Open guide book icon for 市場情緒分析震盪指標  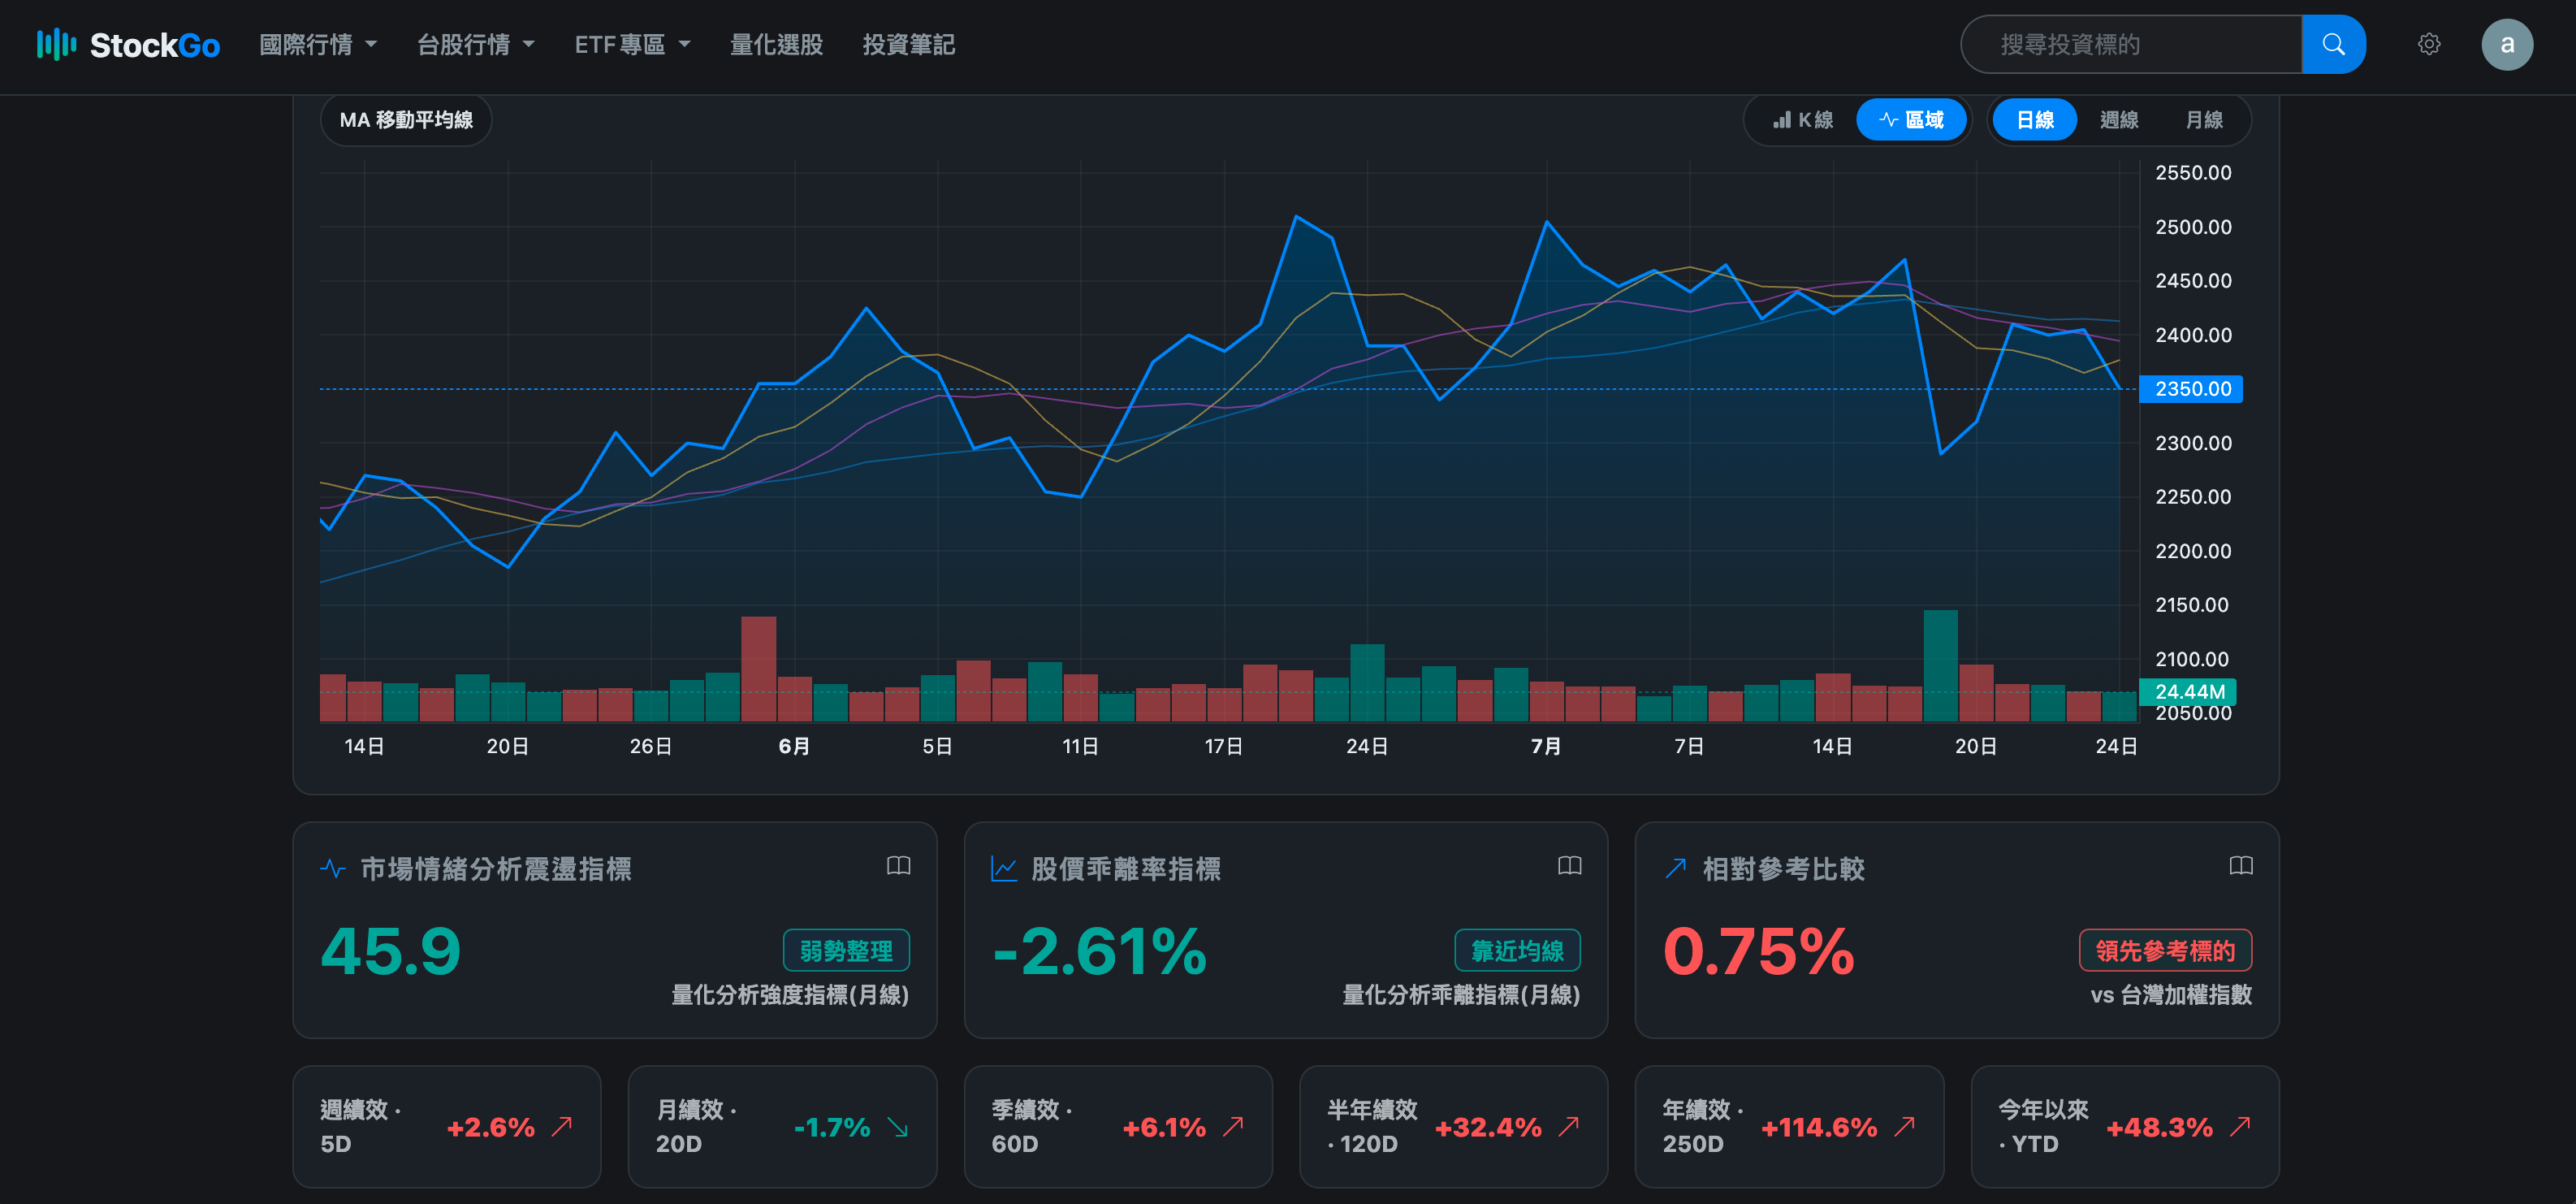pos(898,865)
